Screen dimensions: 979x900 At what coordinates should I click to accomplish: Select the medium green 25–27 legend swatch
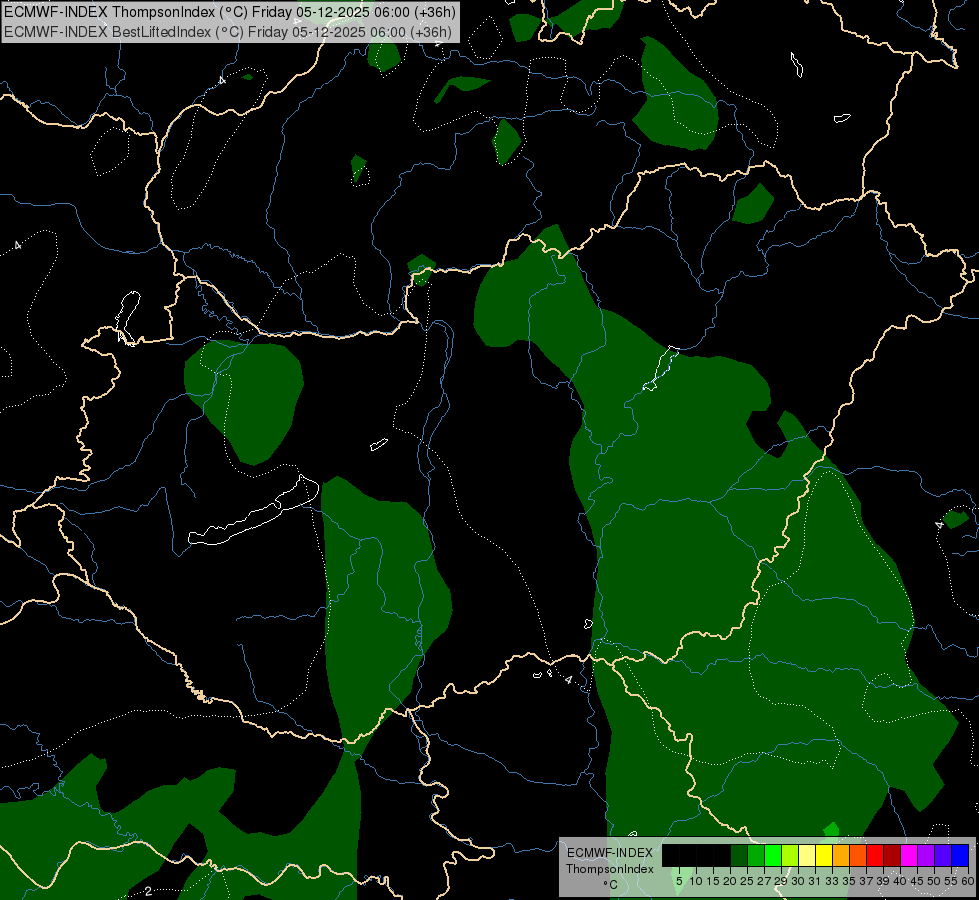point(756,855)
